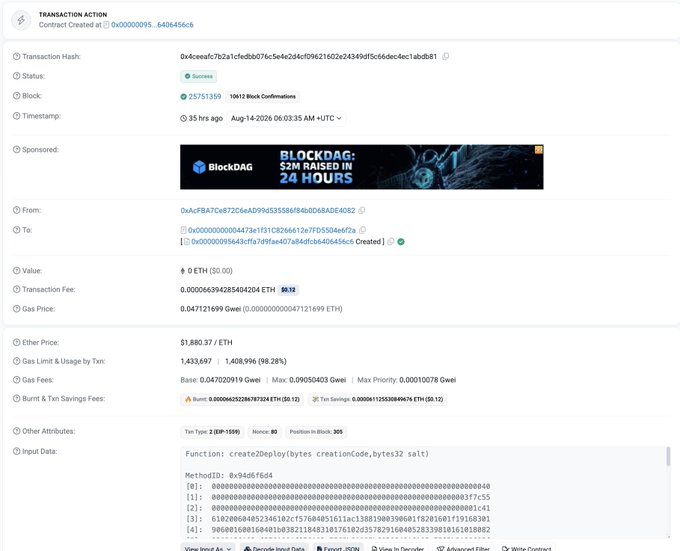The image size is (680, 551).
Task: Click the green check icon before block 25751359
Action: tap(183, 96)
